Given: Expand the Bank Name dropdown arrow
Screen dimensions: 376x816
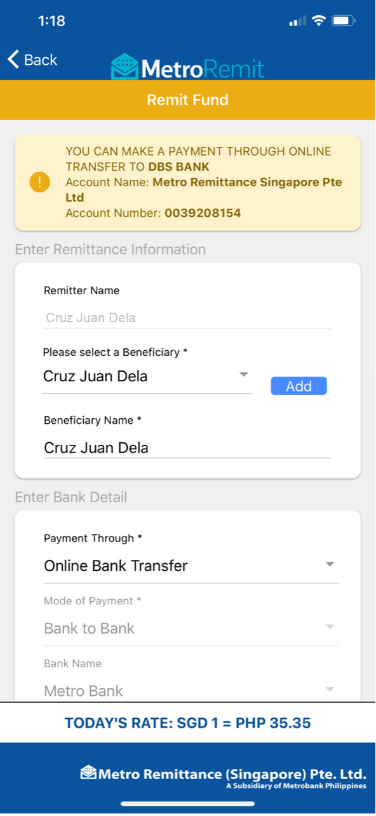Looking at the screenshot, I should click(329, 690).
